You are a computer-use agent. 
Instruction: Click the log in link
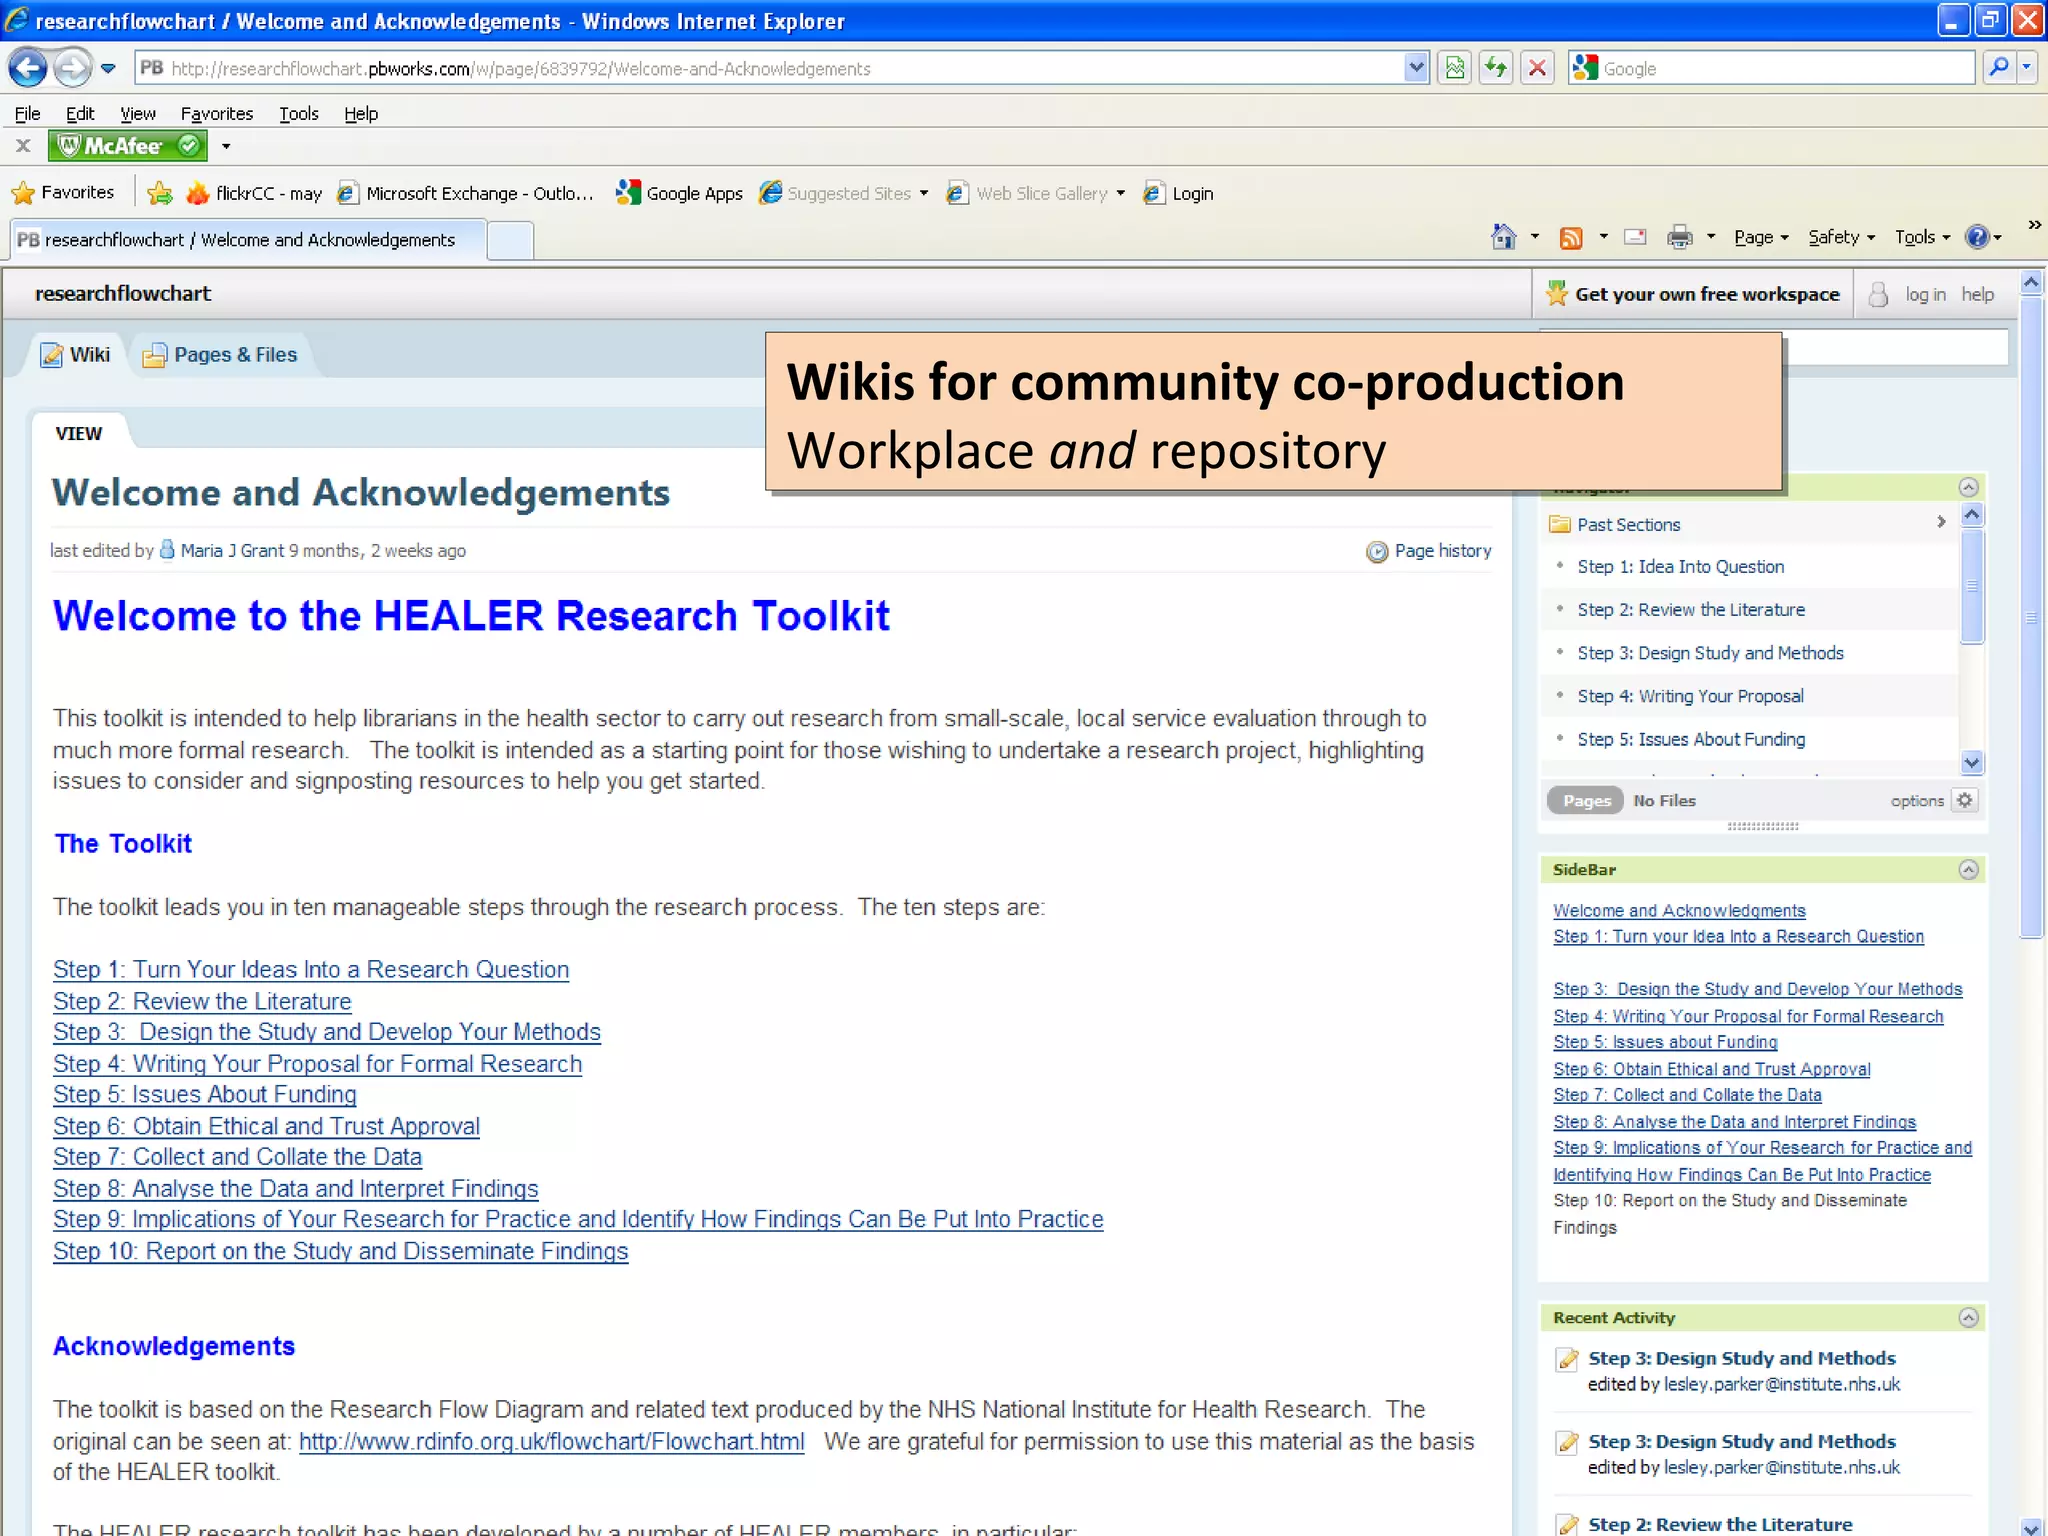pos(1925,294)
